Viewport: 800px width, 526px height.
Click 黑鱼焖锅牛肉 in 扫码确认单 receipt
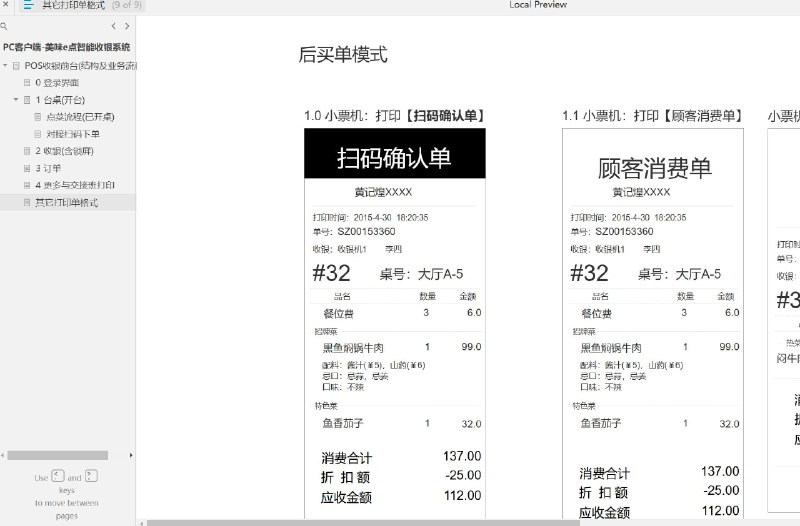click(353, 348)
